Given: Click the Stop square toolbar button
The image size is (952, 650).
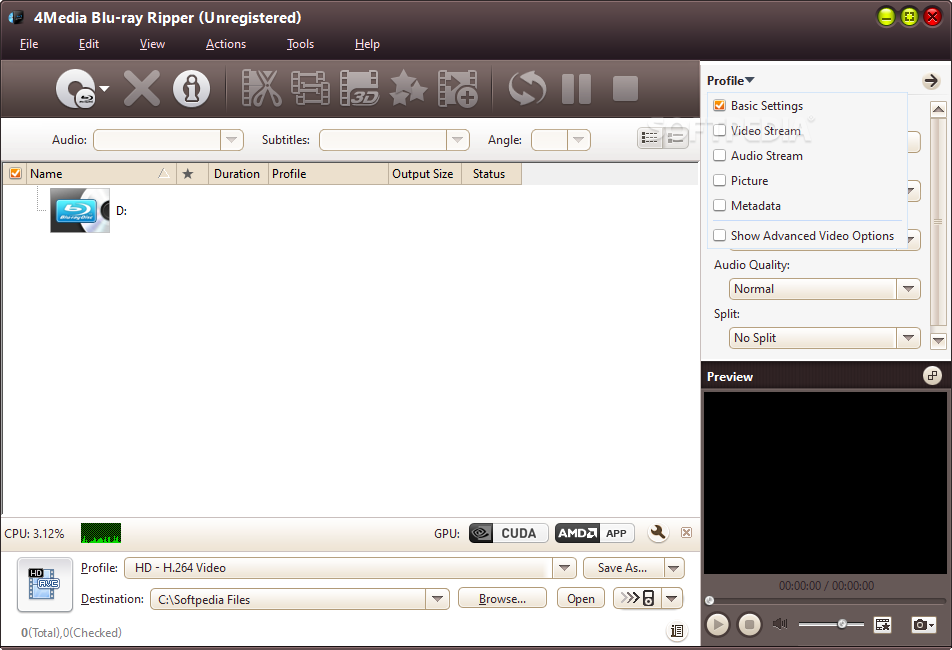Looking at the screenshot, I should point(625,89).
